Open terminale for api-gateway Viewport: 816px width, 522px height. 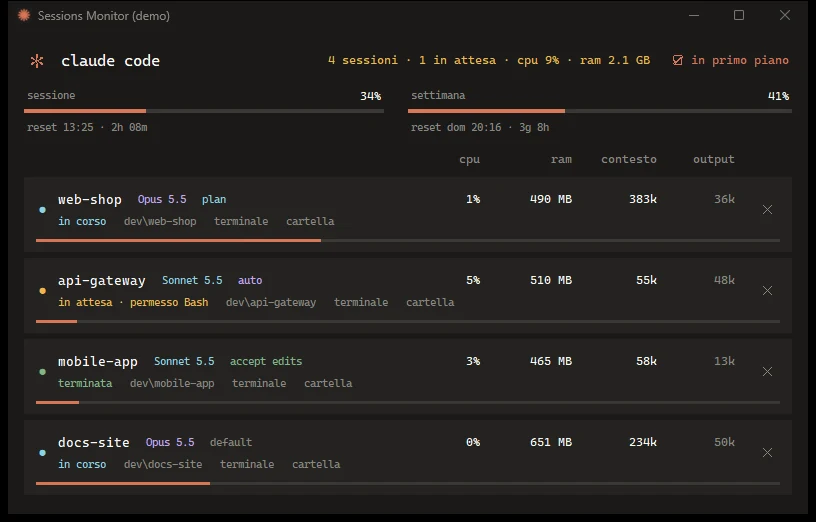click(361, 302)
